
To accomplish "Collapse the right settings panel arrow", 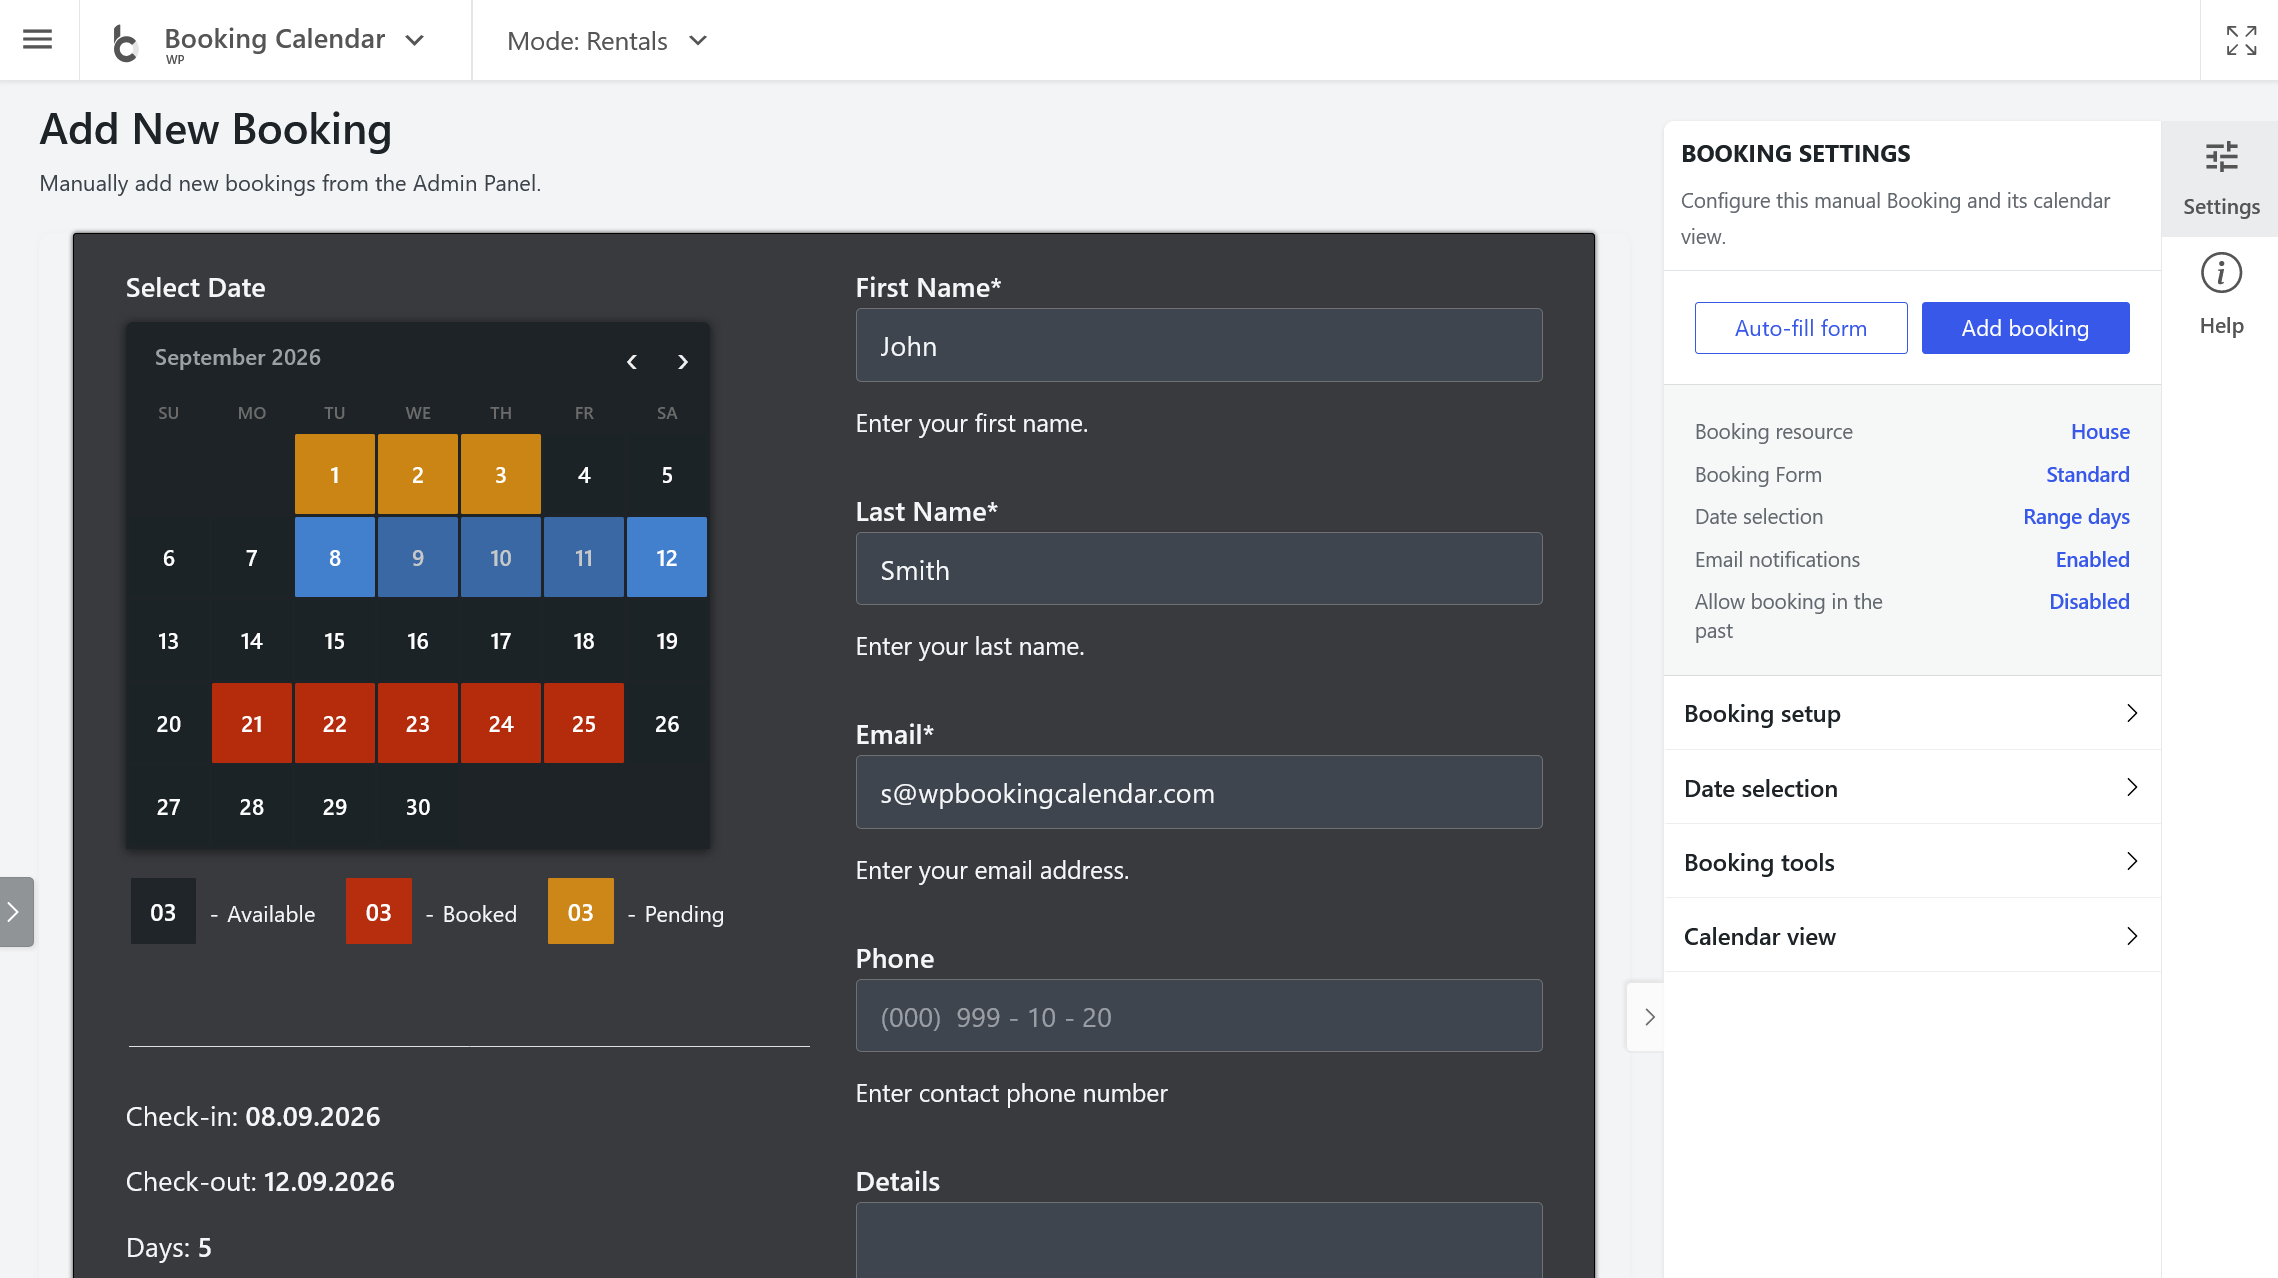I will pos(1648,1017).
